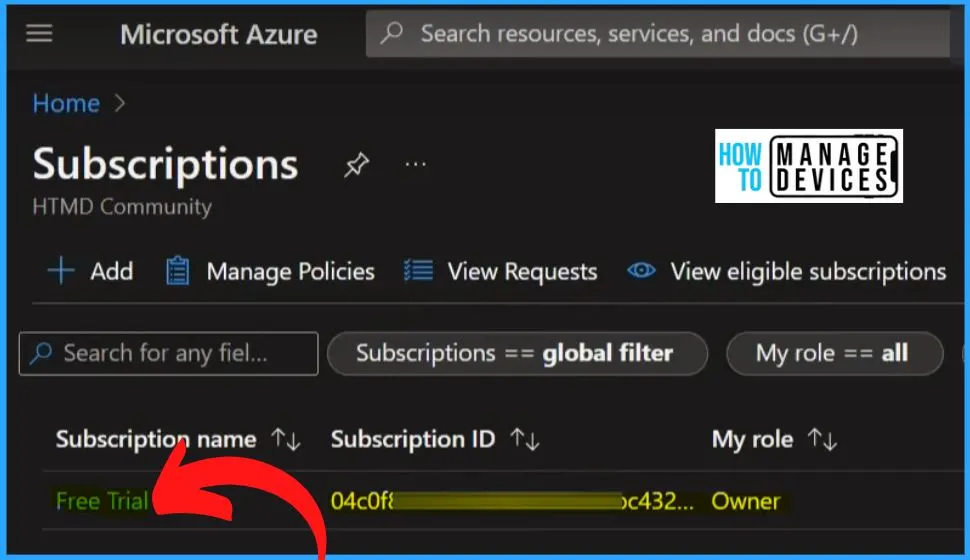Viewport: 970px width, 560px height.
Task: Click the magnifier icon in the filter search box
Action: click(41, 353)
